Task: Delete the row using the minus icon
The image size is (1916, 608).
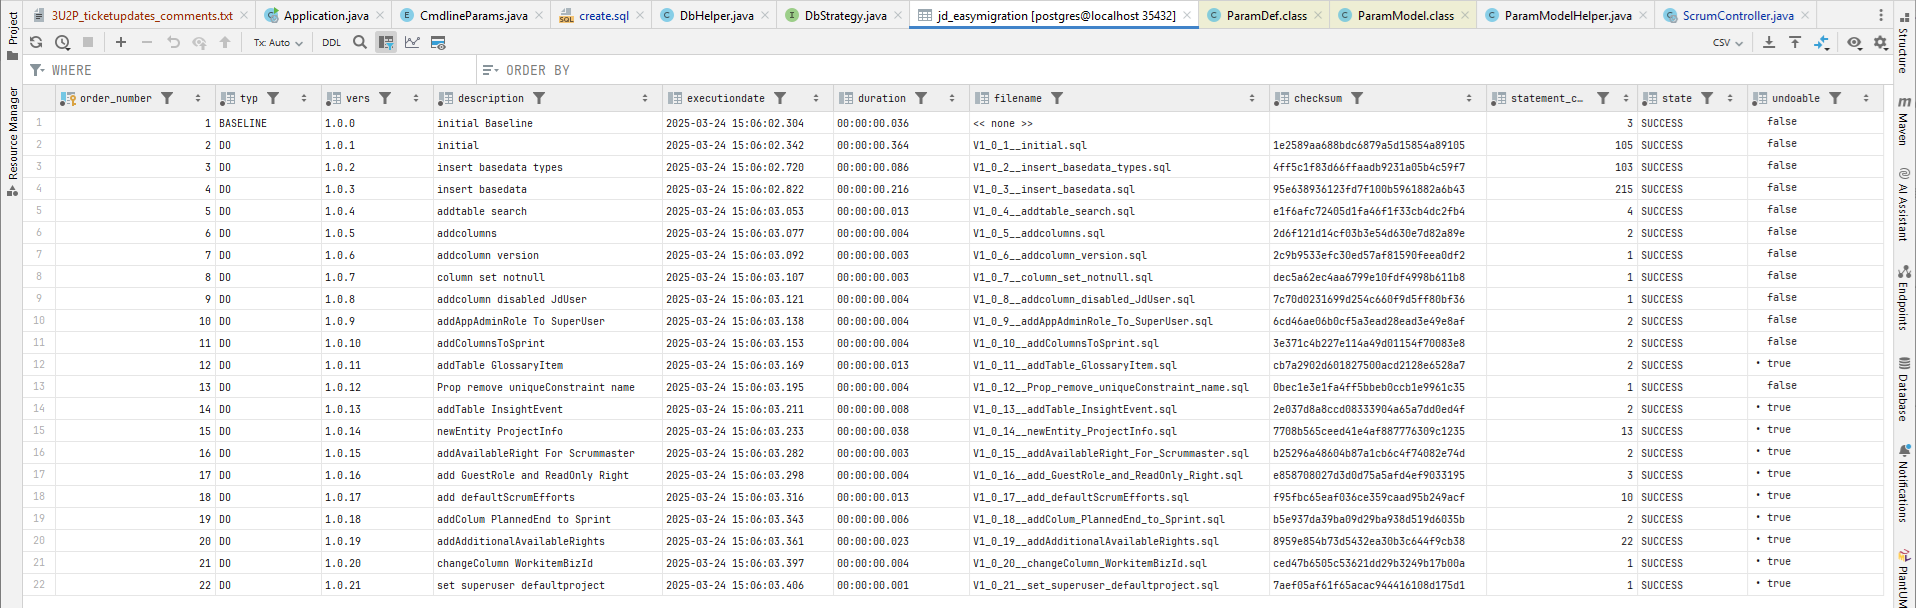Action: click(147, 42)
